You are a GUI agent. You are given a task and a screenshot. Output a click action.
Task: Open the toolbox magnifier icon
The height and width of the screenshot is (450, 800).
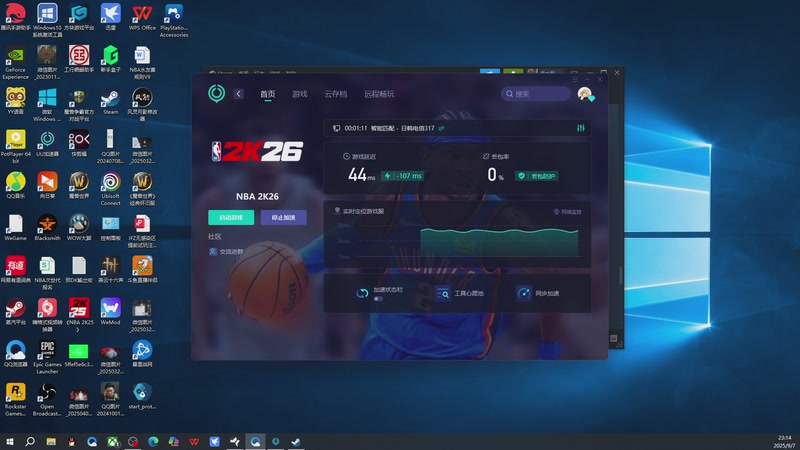click(x=443, y=293)
